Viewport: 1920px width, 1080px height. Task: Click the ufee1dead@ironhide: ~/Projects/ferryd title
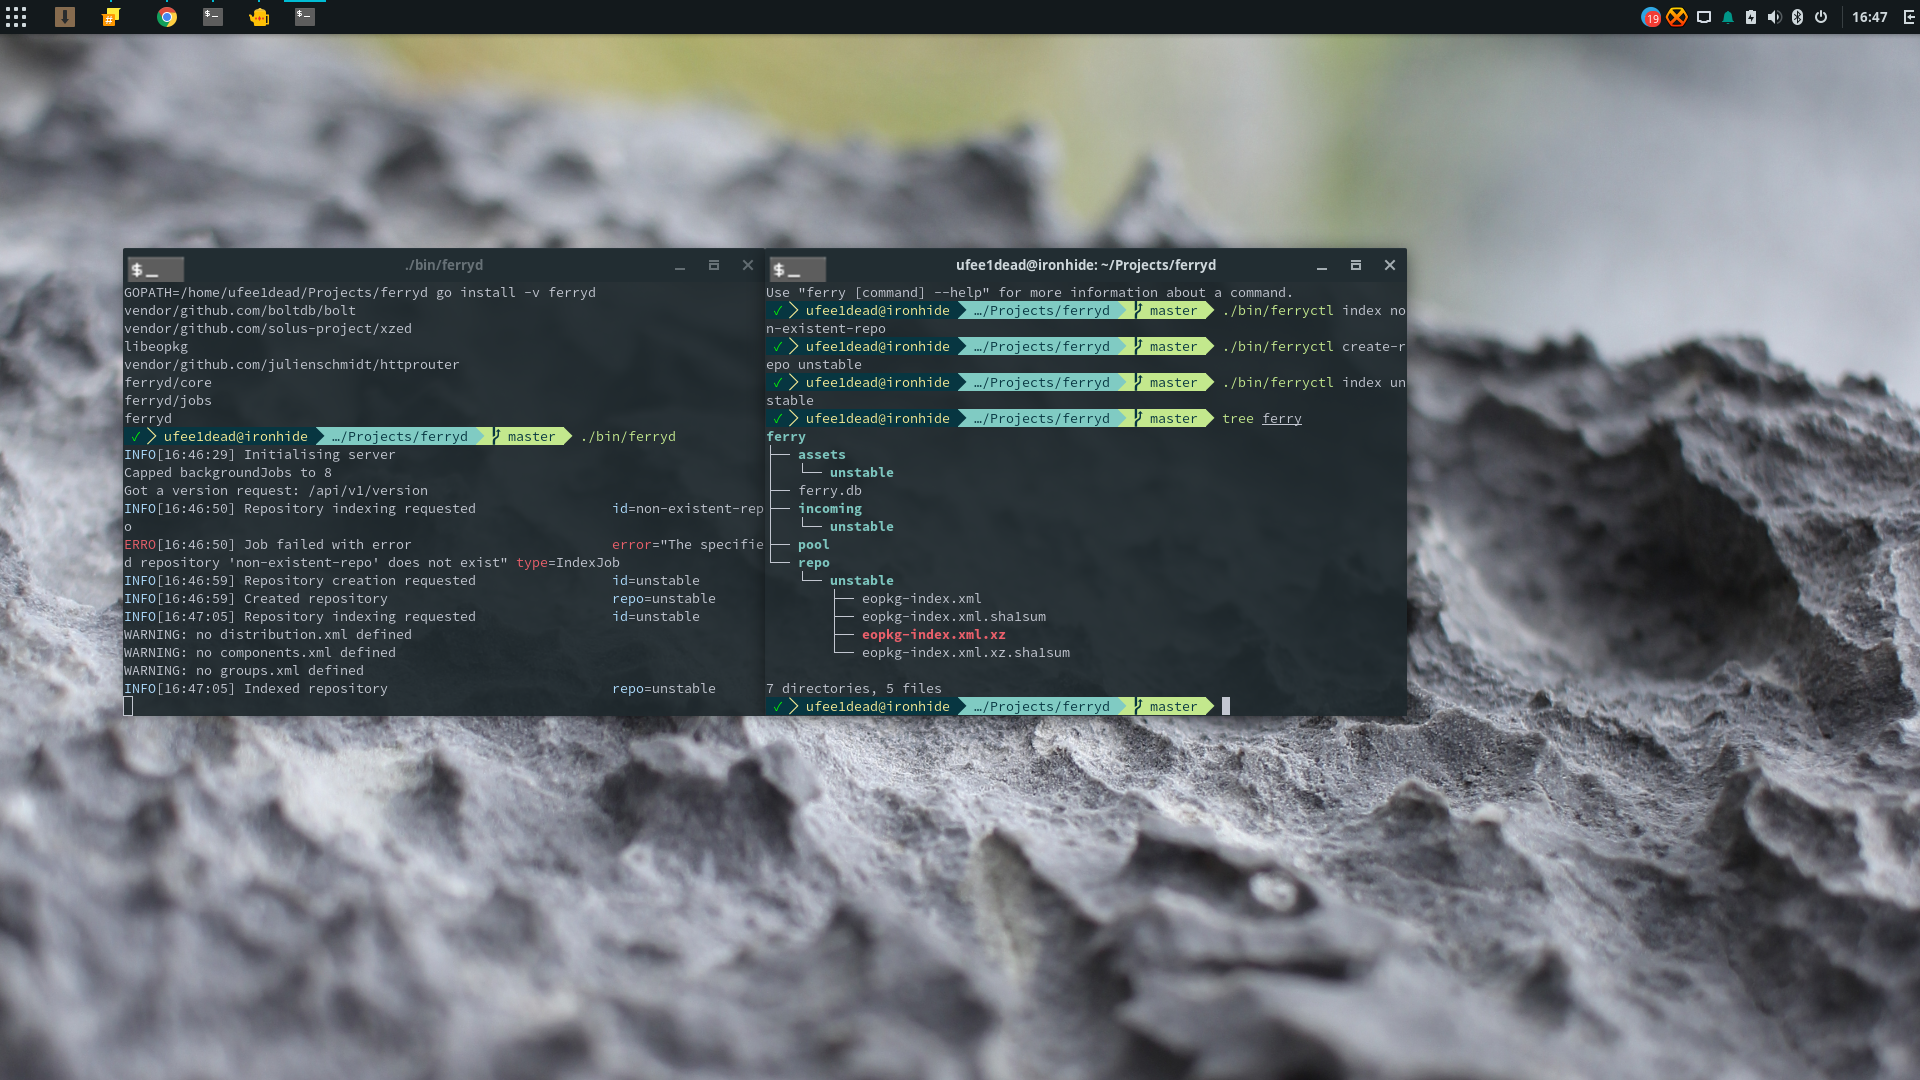(1086, 265)
